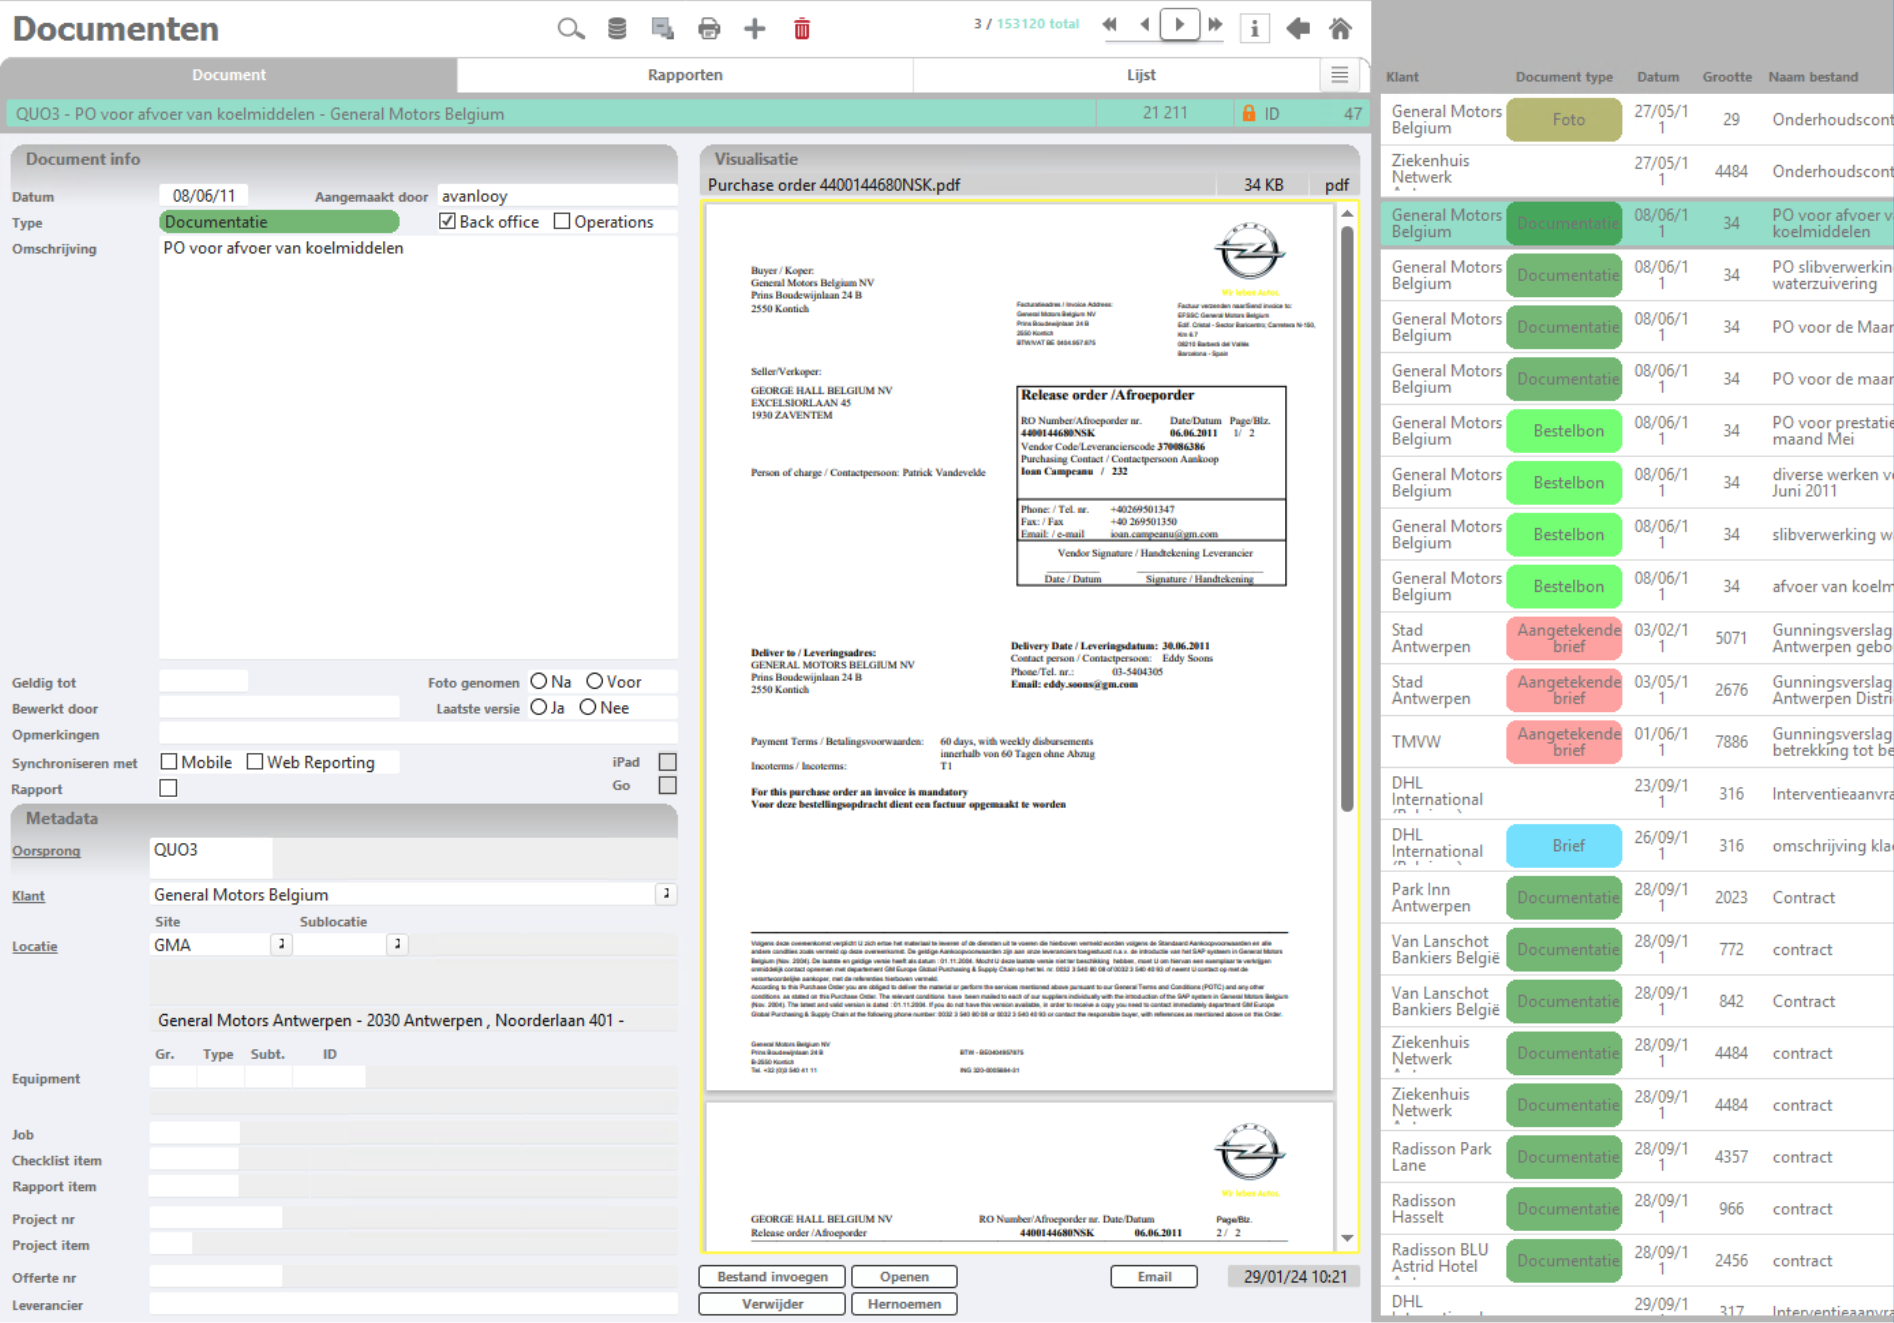Open the info icon

1254,28
